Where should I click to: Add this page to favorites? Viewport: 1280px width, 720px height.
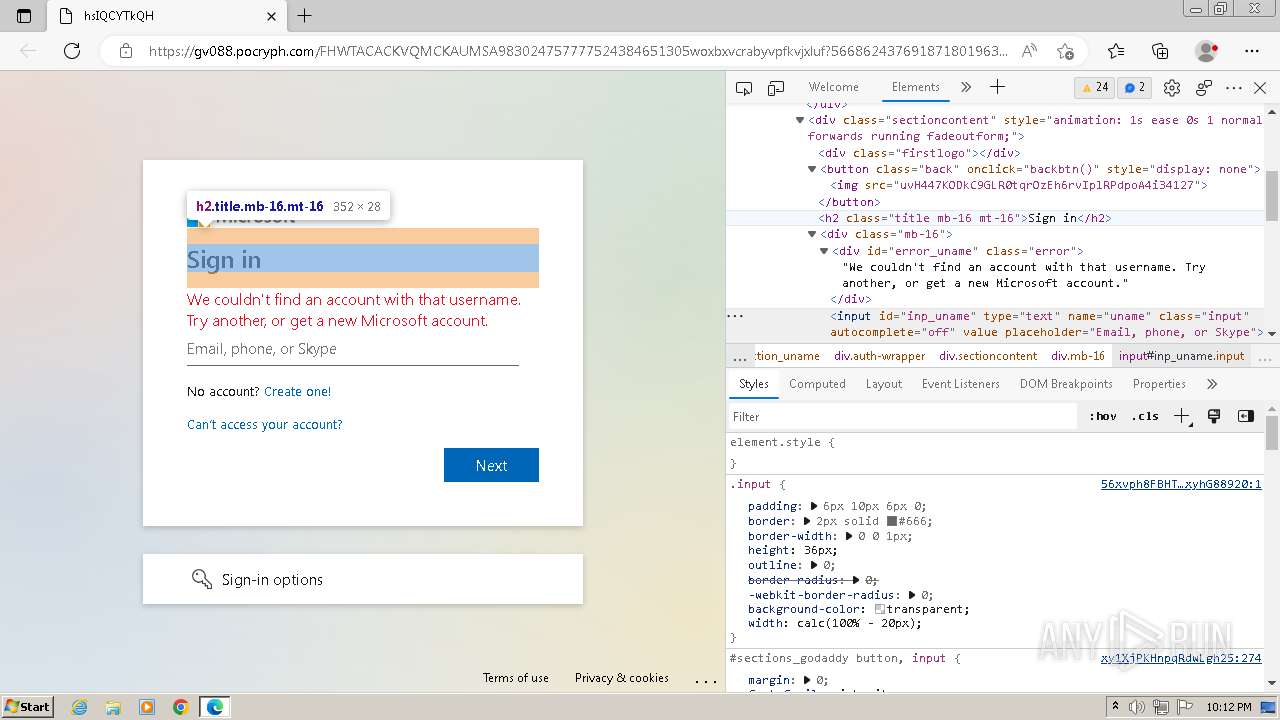tap(1065, 51)
